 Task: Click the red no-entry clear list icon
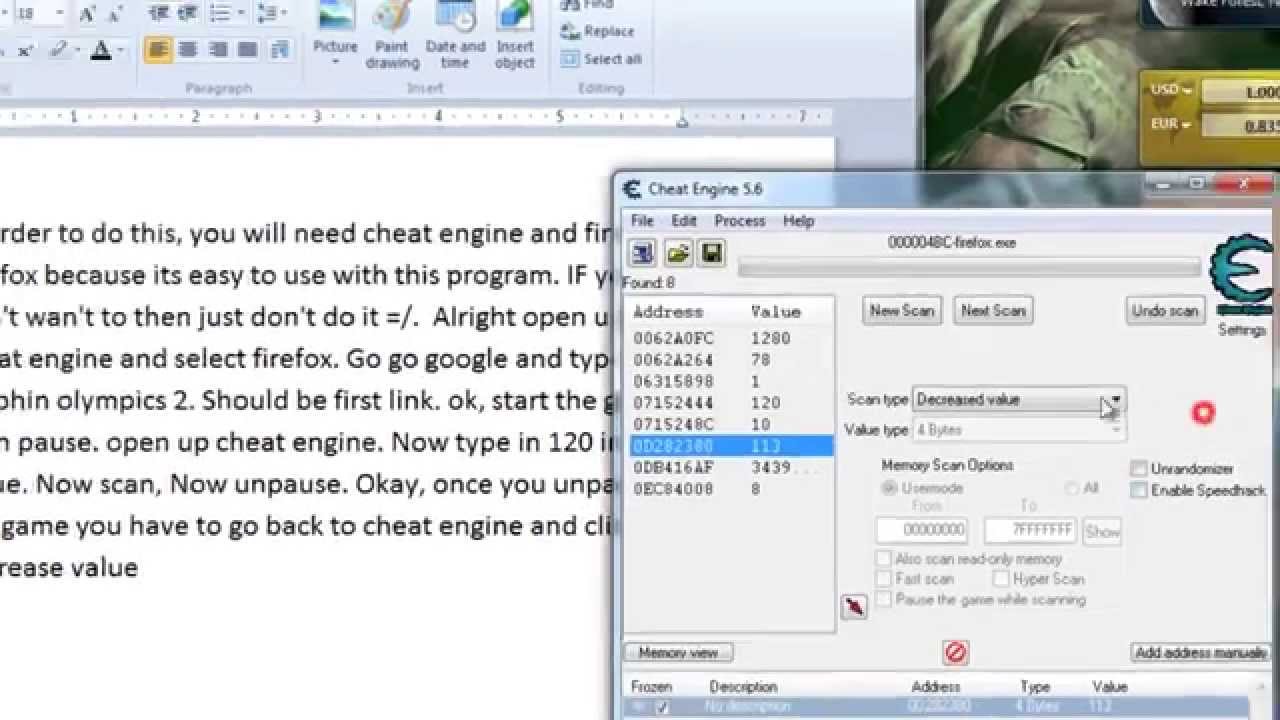[x=955, y=653]
